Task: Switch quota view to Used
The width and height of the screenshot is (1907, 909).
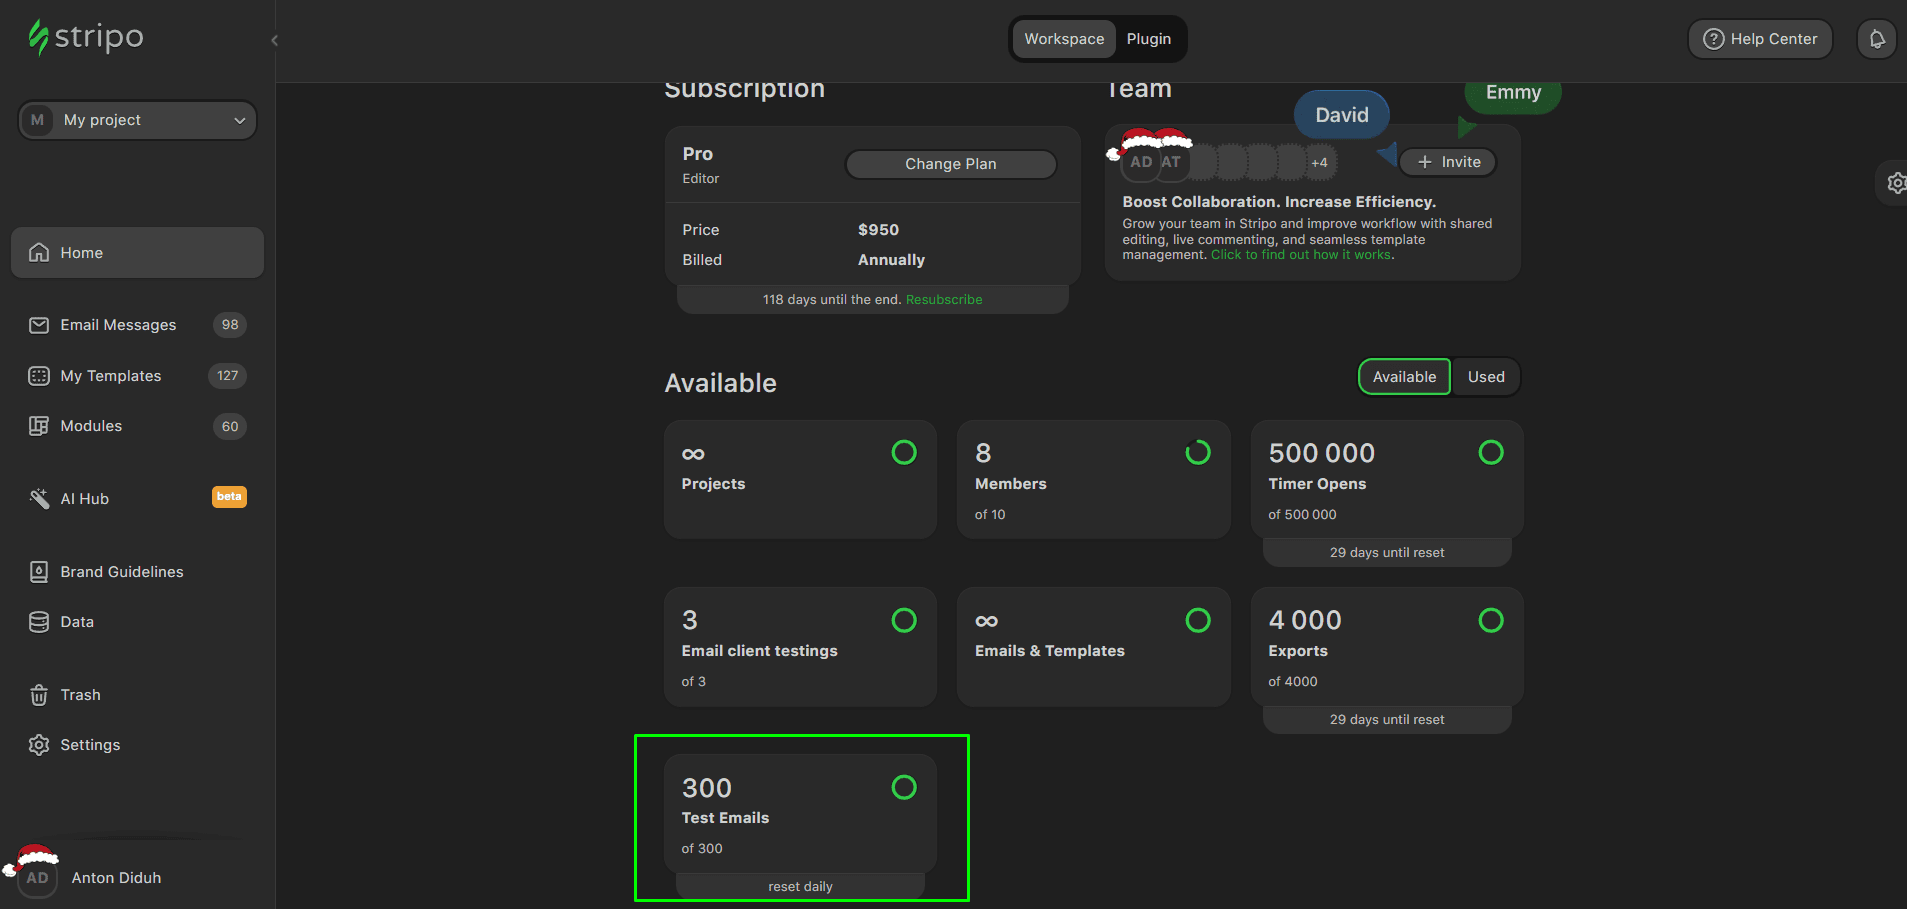Action: (x=1485, y=377)
